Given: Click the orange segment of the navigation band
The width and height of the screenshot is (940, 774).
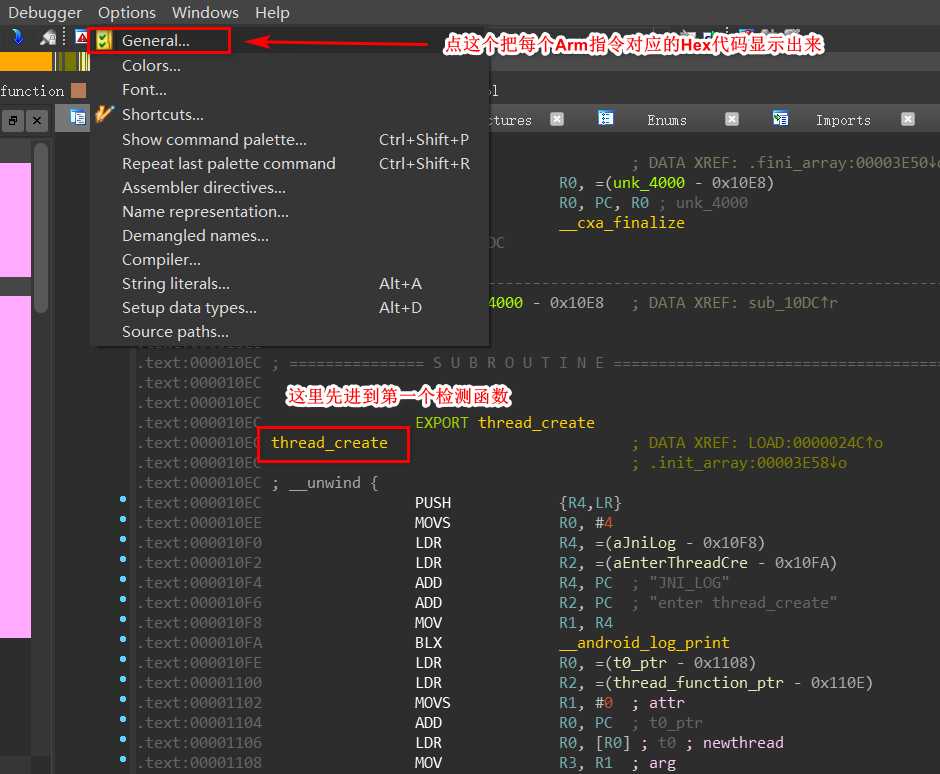Looking at the screenshot, I should click(x=26, y=61).
